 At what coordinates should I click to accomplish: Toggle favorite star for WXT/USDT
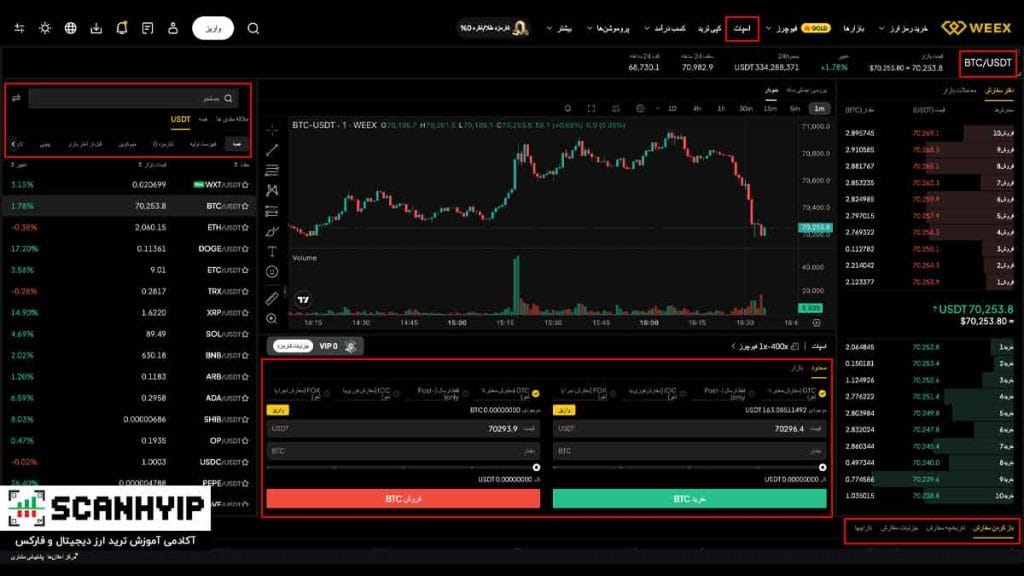tap(246, 185)
